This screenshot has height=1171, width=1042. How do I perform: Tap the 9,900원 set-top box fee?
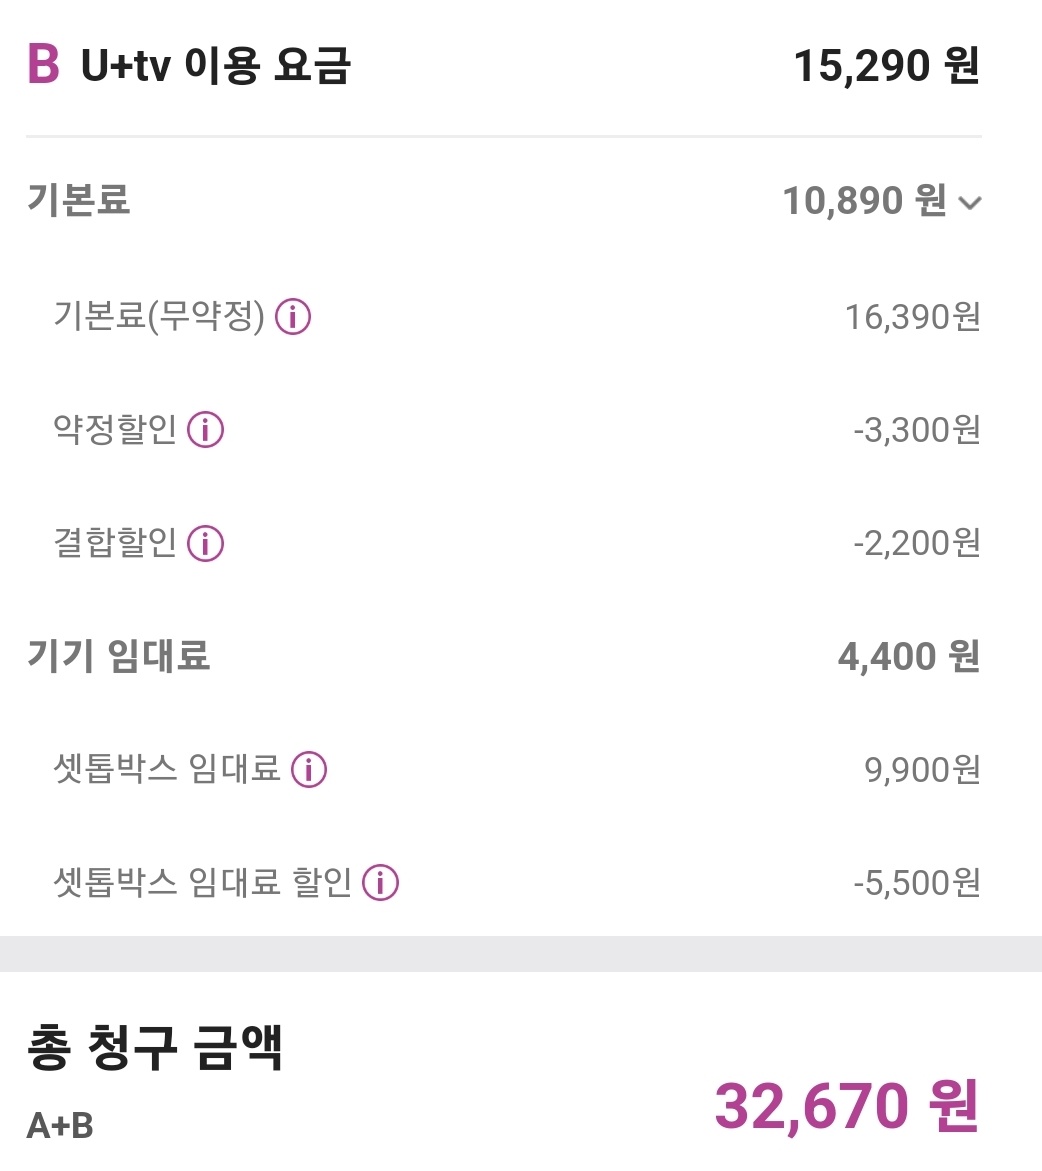922,770
